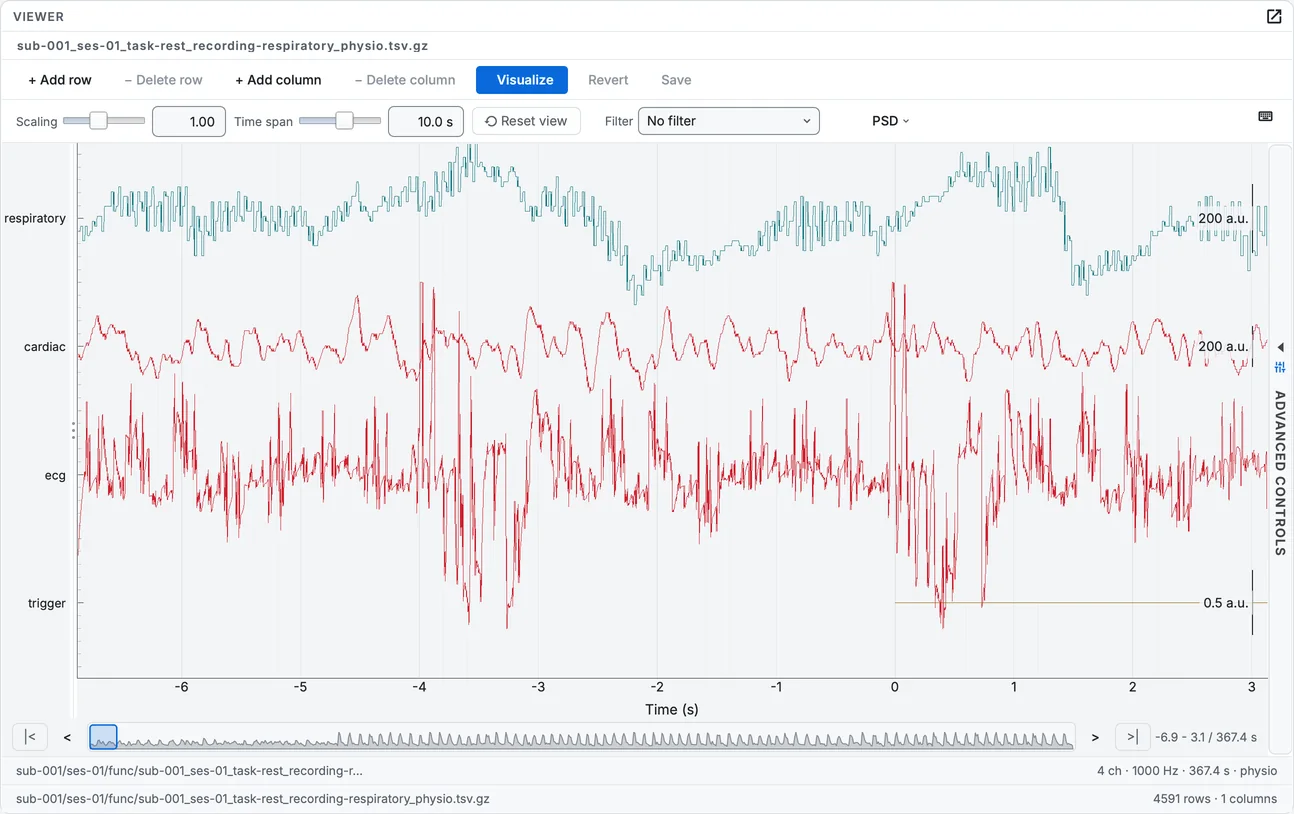Click Delete column

(x=405, y=80)
